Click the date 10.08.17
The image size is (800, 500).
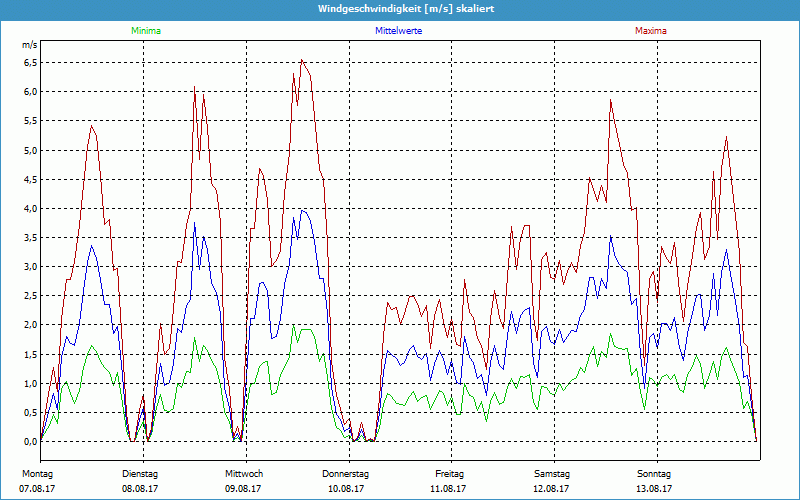point(346,489)
